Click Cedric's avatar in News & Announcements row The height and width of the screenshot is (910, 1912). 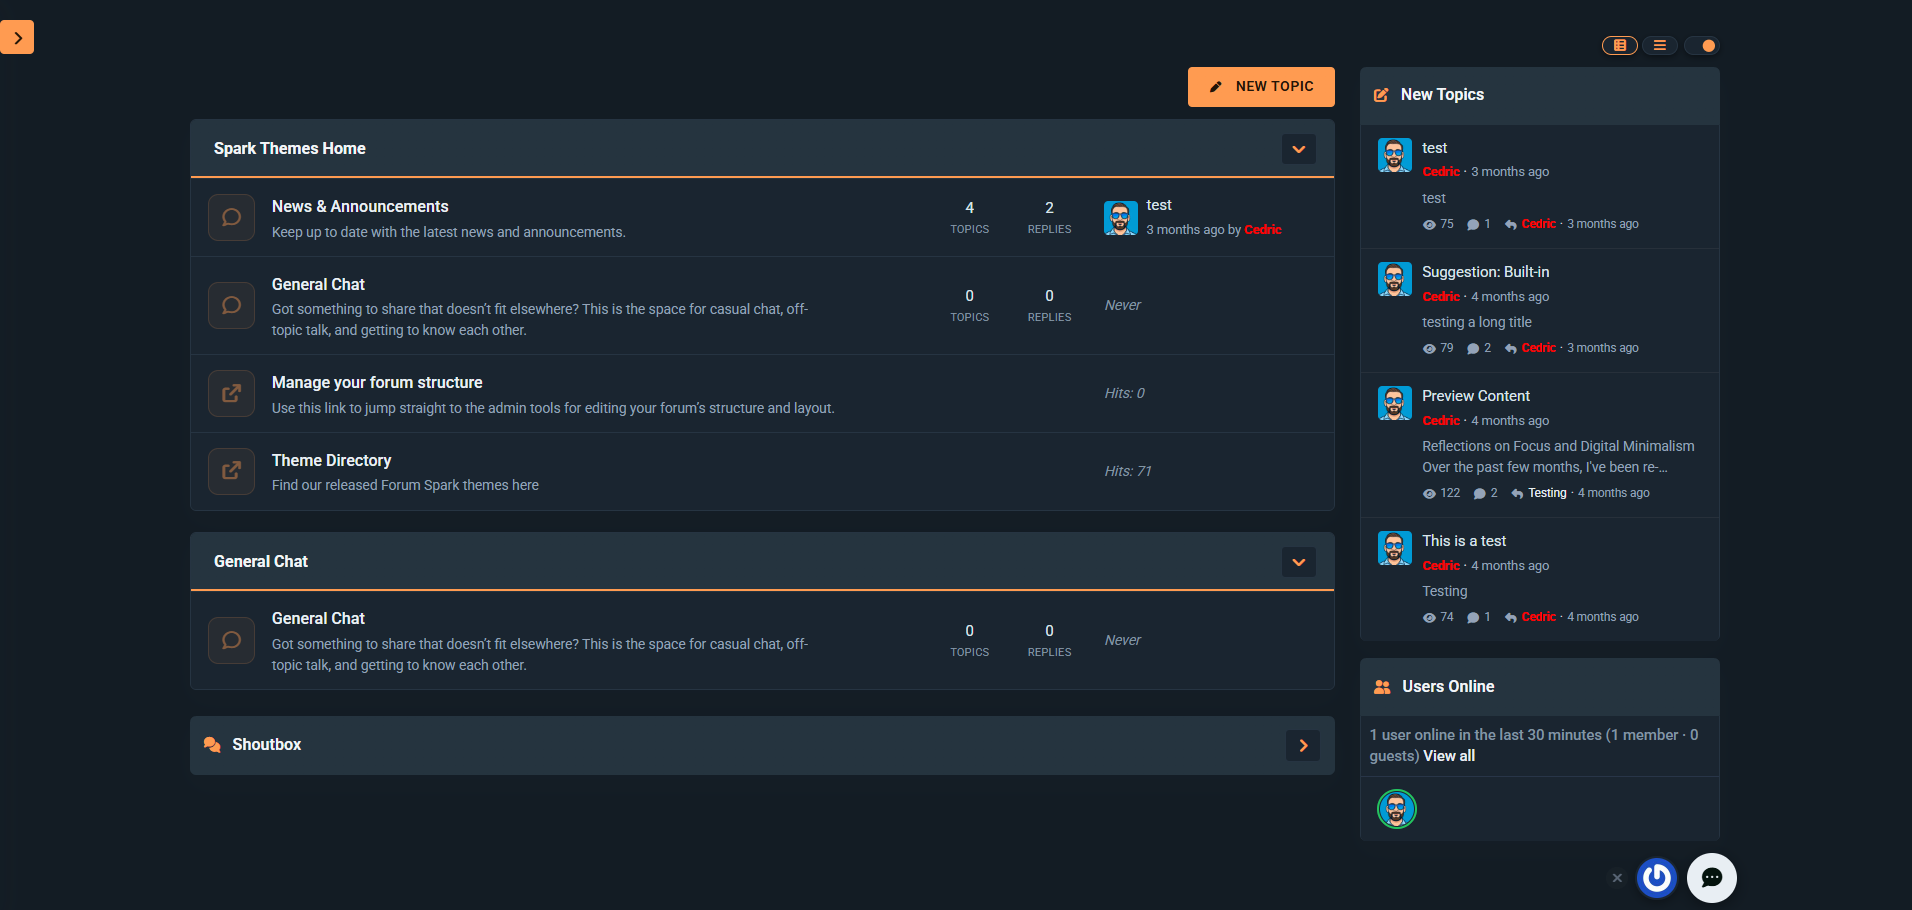coord(1120,217)
